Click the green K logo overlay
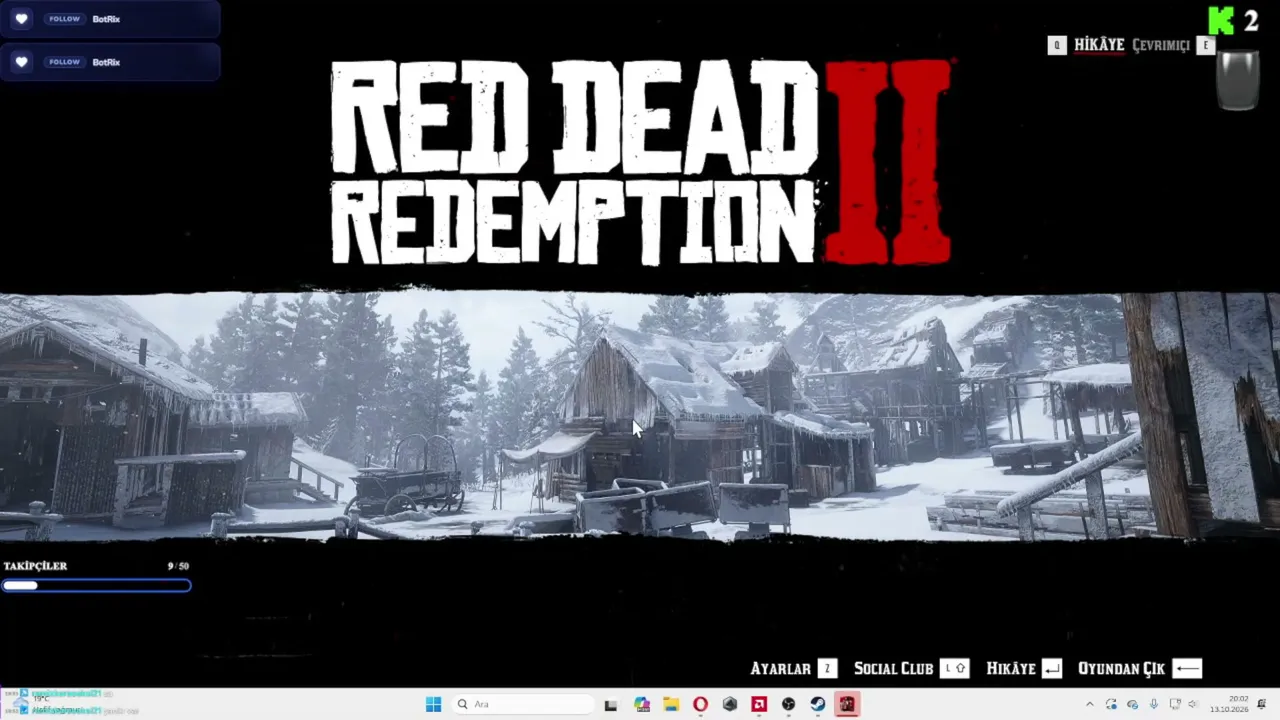 coord(1221,20)
